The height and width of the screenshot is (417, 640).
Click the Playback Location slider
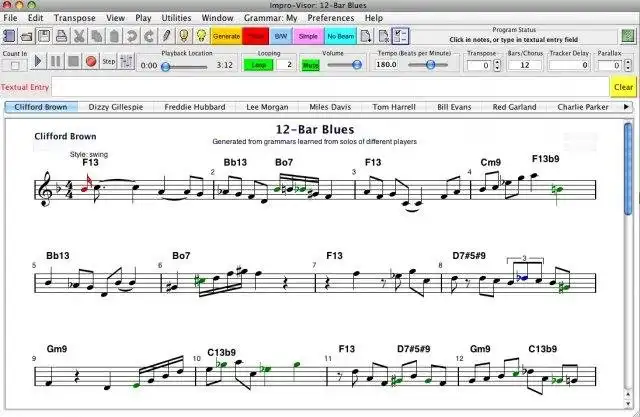pyautogui.click(x=185, y=67)
